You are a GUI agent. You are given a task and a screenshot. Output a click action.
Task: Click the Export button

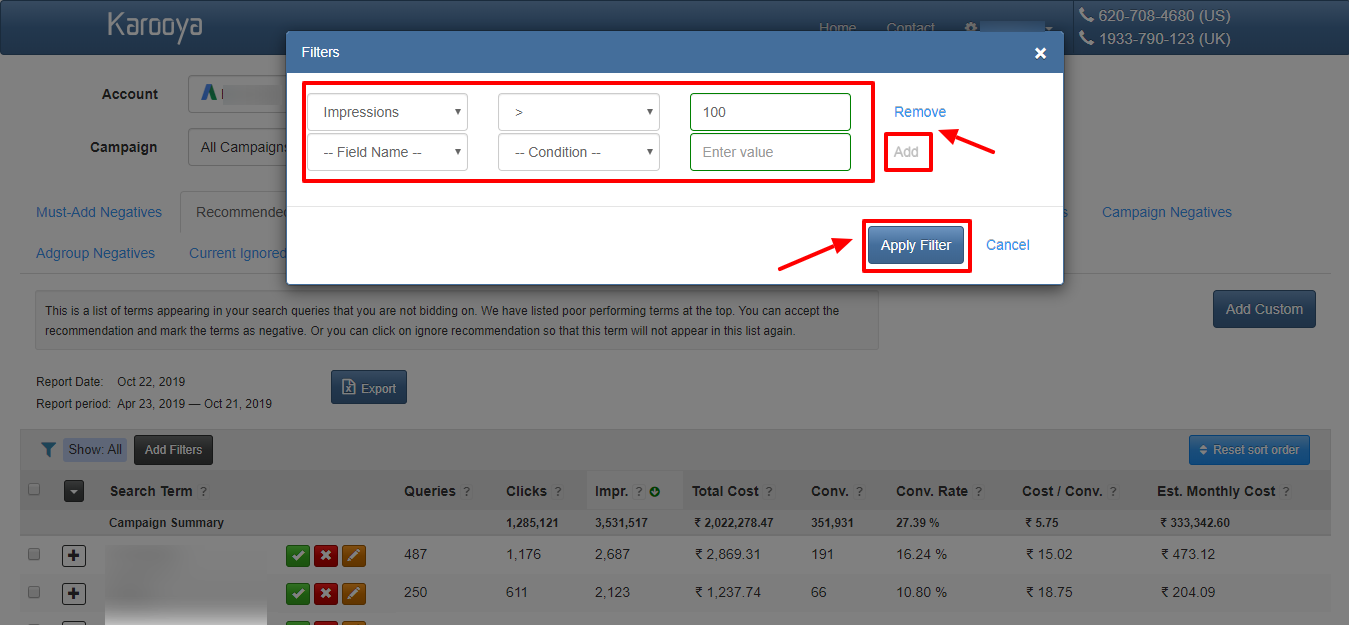(x=369, y=388)
